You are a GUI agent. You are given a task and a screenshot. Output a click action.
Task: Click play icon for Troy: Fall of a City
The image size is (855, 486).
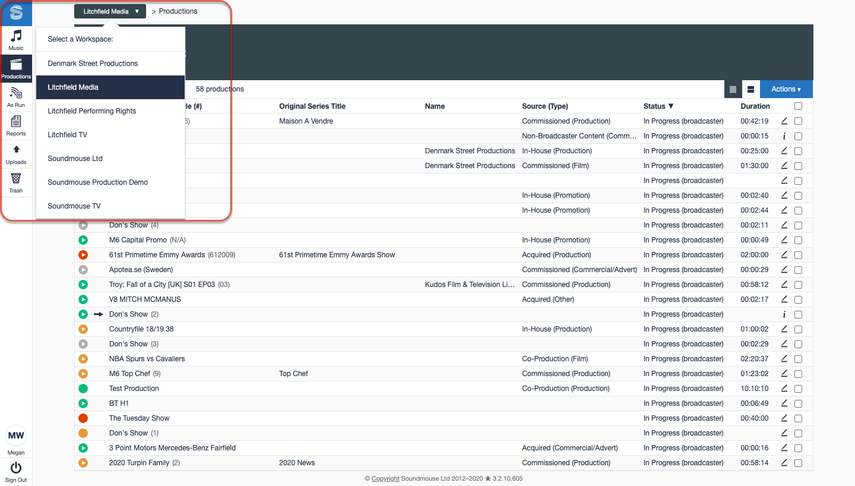pyautogui.click(x=83, y=284)
